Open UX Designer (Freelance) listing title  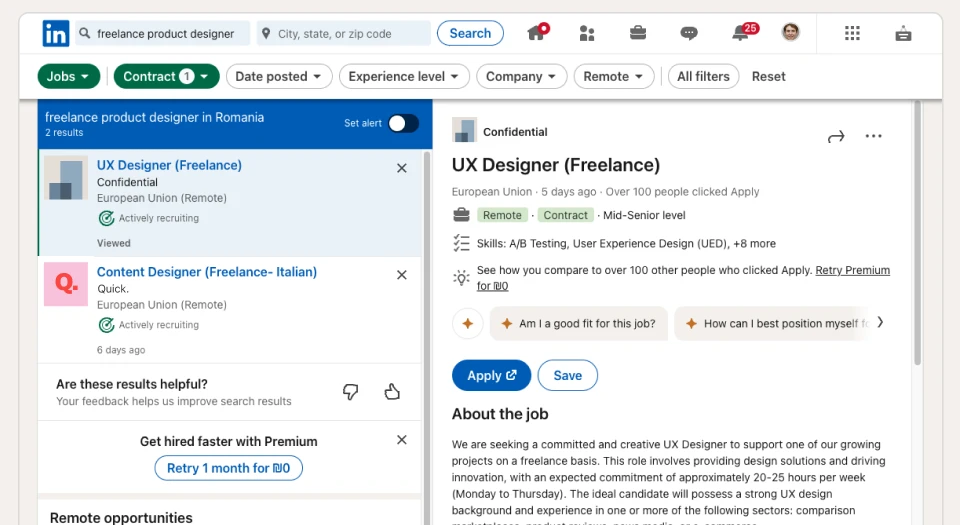(x=169, y=165)
